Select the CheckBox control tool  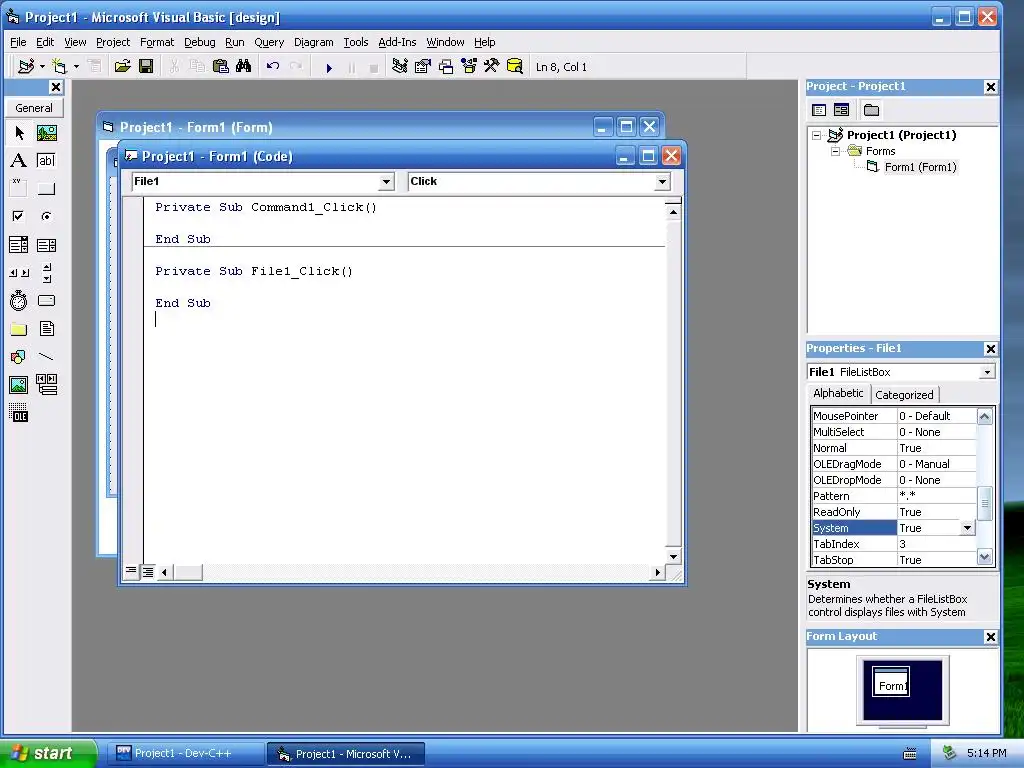tap(19, 216)
